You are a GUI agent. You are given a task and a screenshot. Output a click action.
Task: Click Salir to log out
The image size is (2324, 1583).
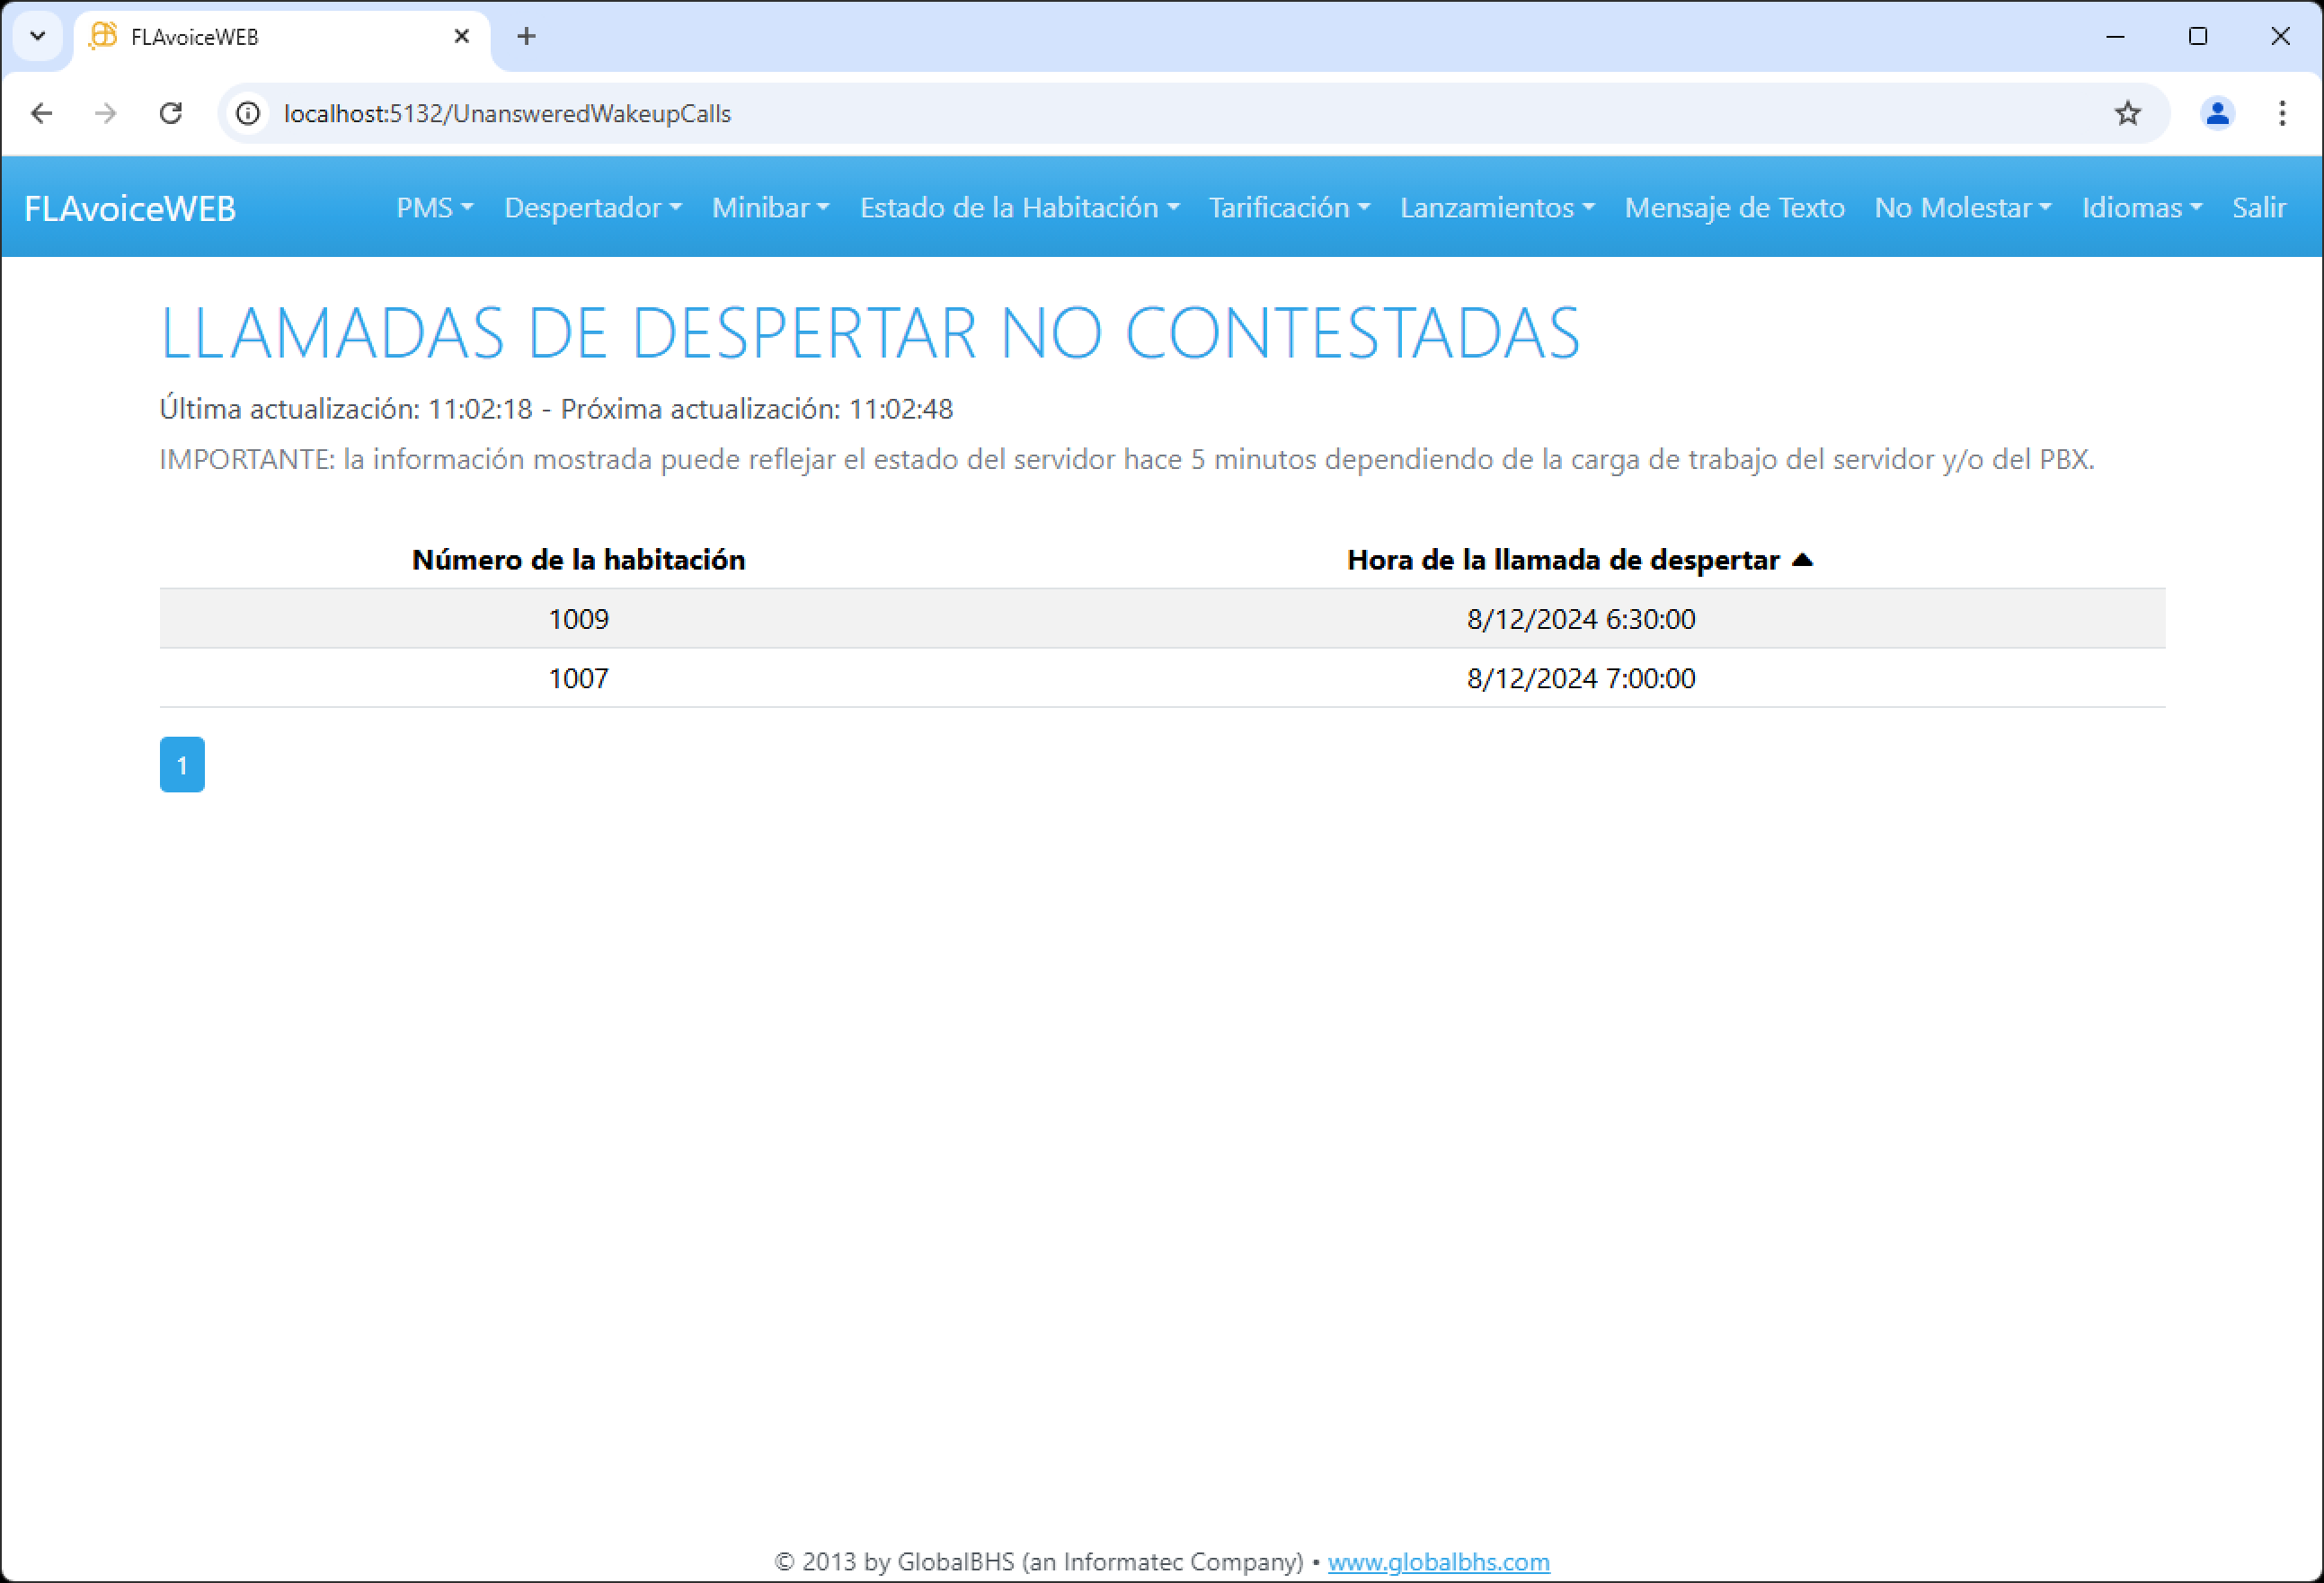click(x=2259, y=208)
